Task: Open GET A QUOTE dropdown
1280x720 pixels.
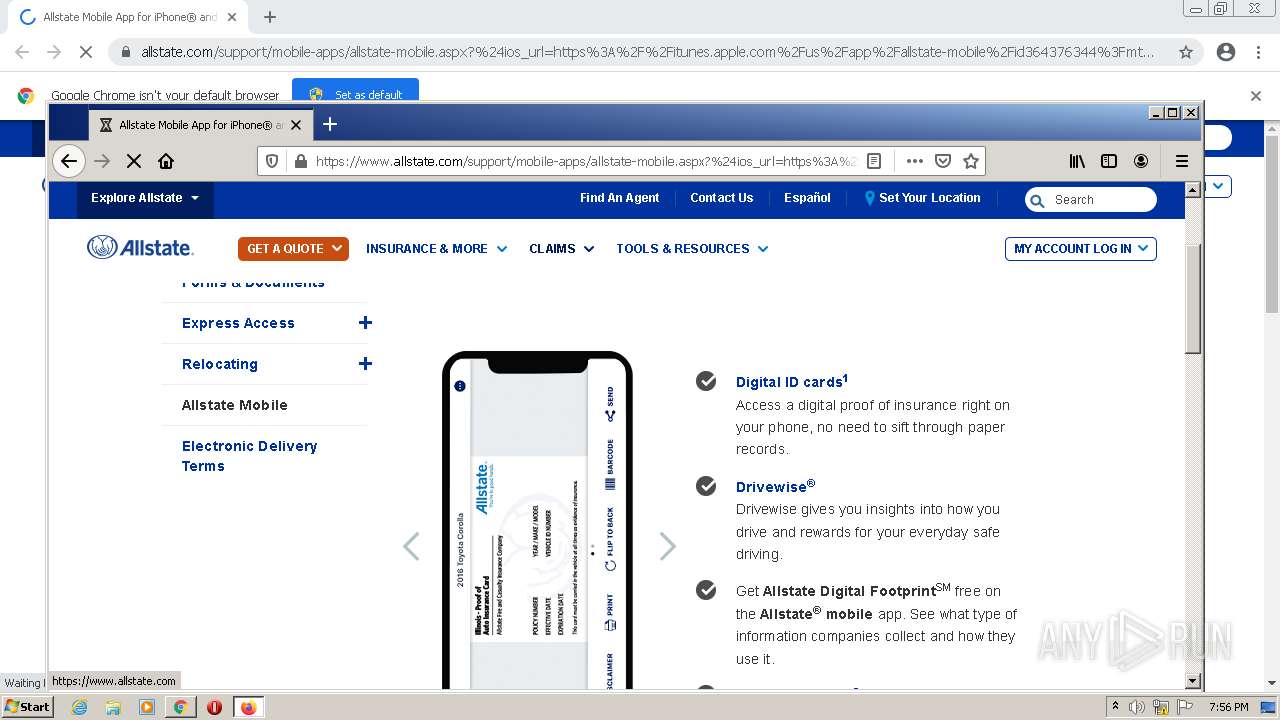Action: click(x=293, y=248)
